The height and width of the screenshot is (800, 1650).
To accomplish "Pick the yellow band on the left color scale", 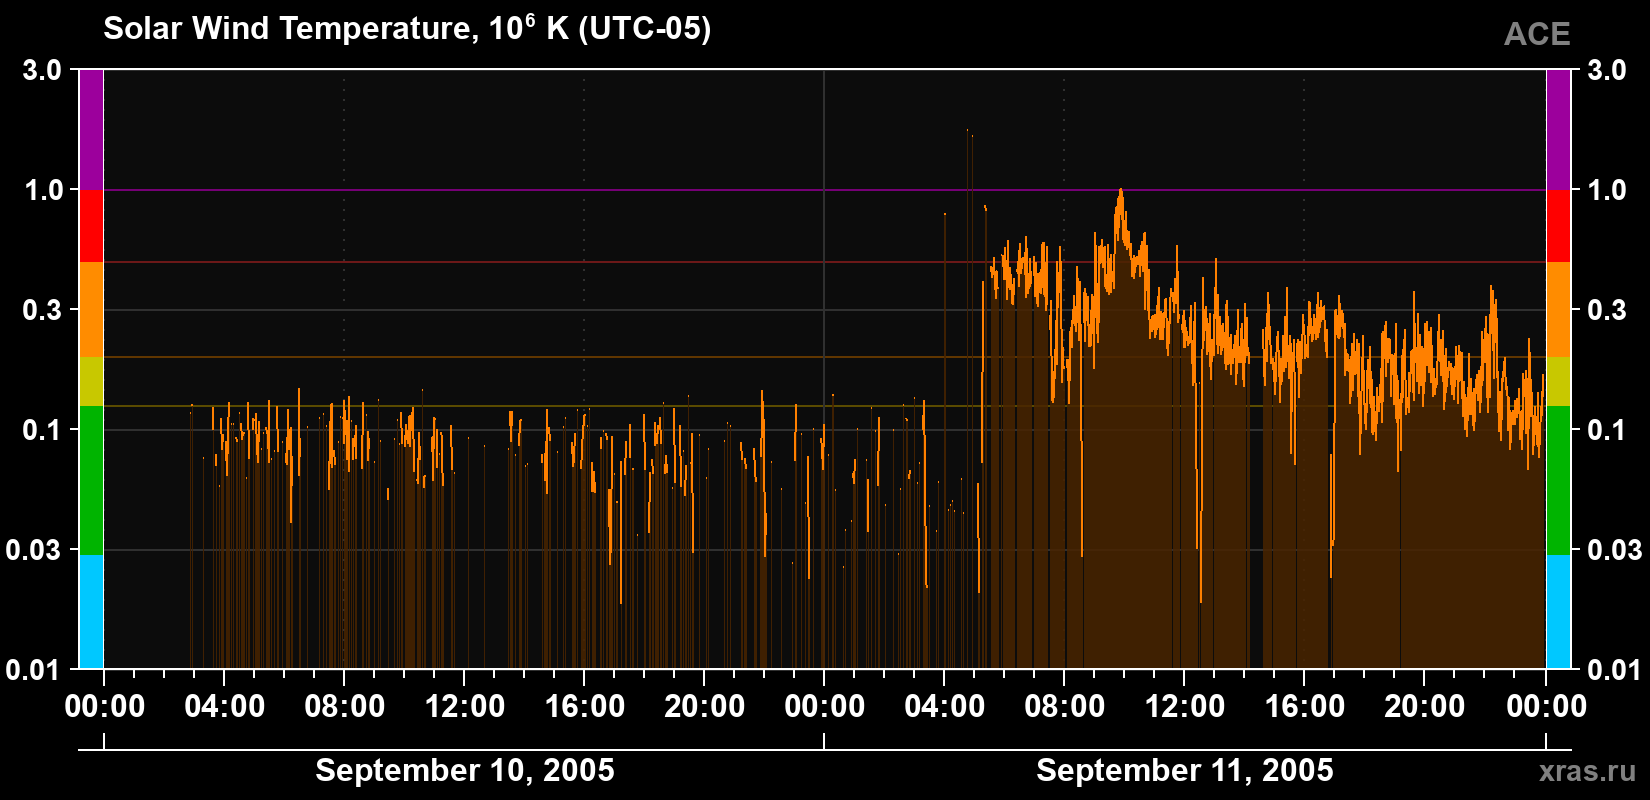I will point(91,381).
